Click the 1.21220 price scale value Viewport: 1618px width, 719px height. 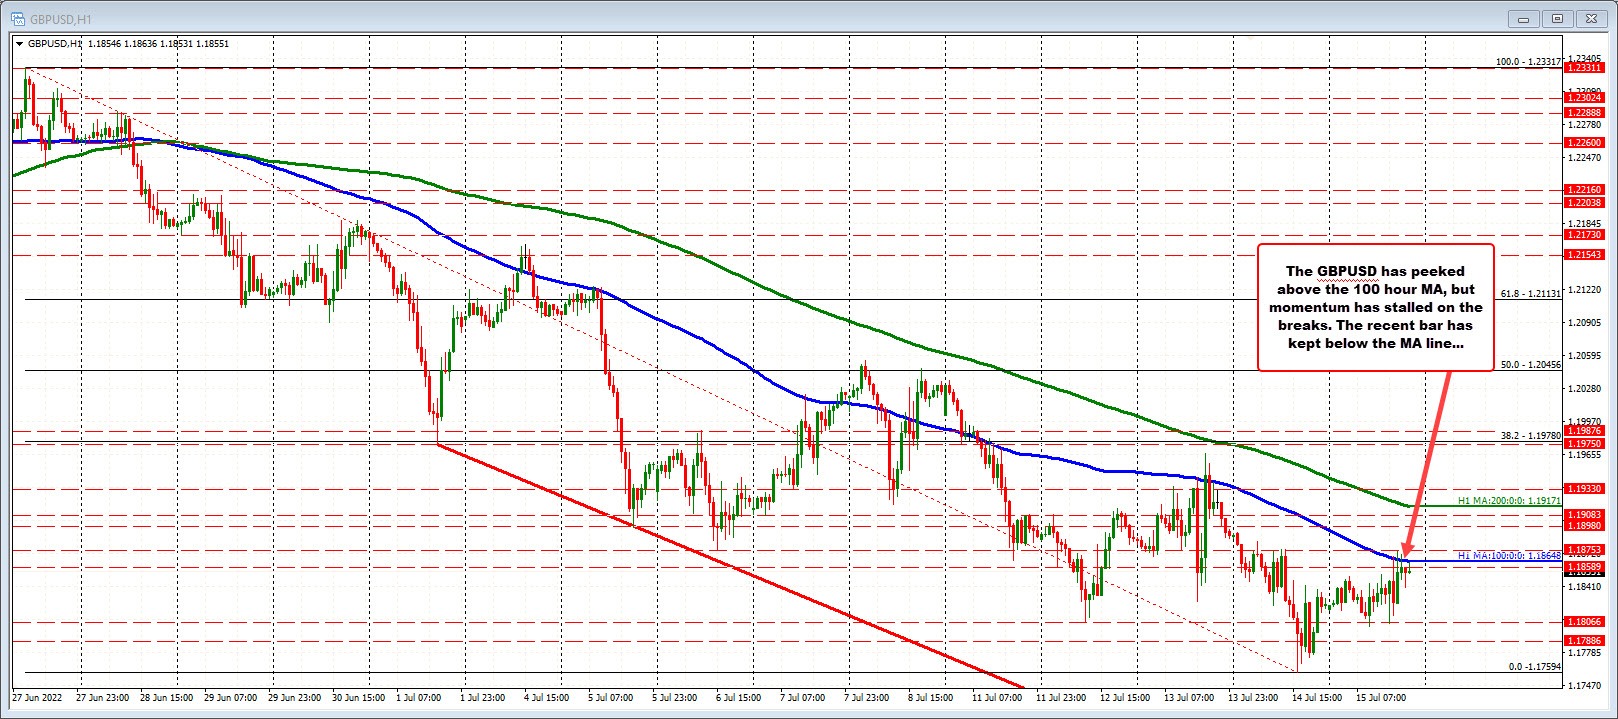[1585, 289]
